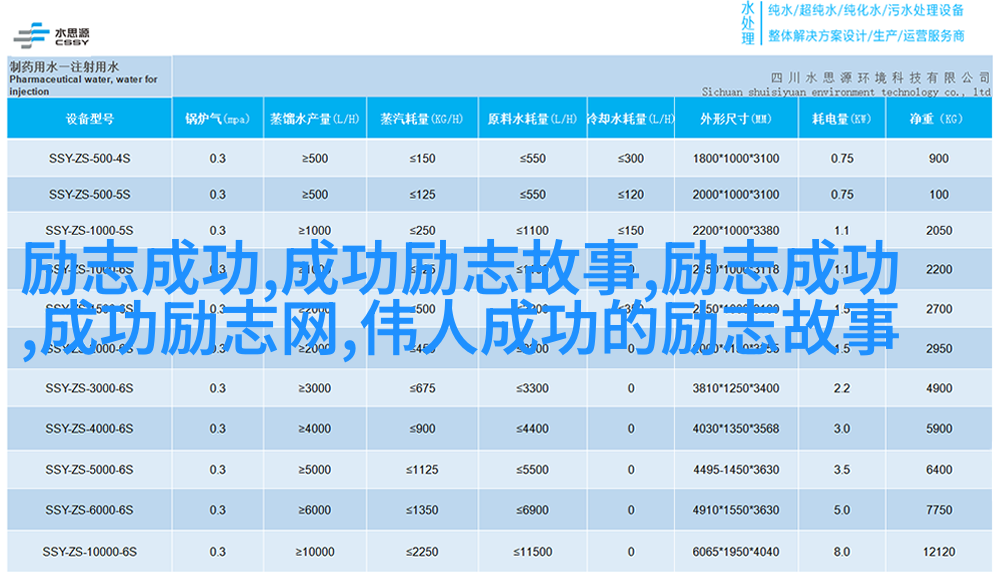Click the 6400 net weight cell
Viewport: 1000px width, 581px height.
[x=939, y=469]
